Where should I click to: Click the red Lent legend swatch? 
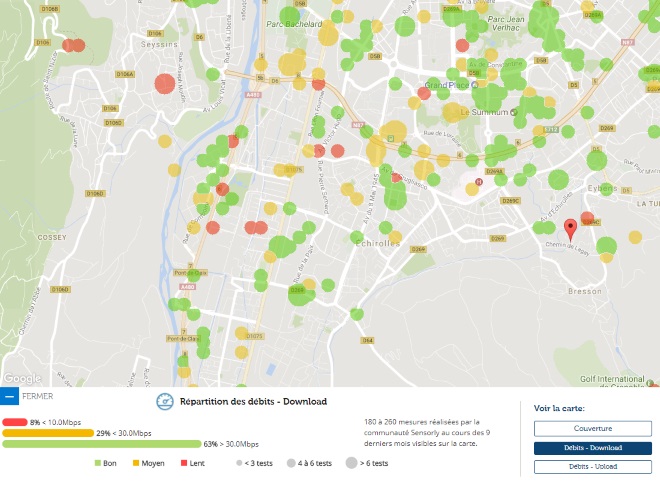coord(184,464)
